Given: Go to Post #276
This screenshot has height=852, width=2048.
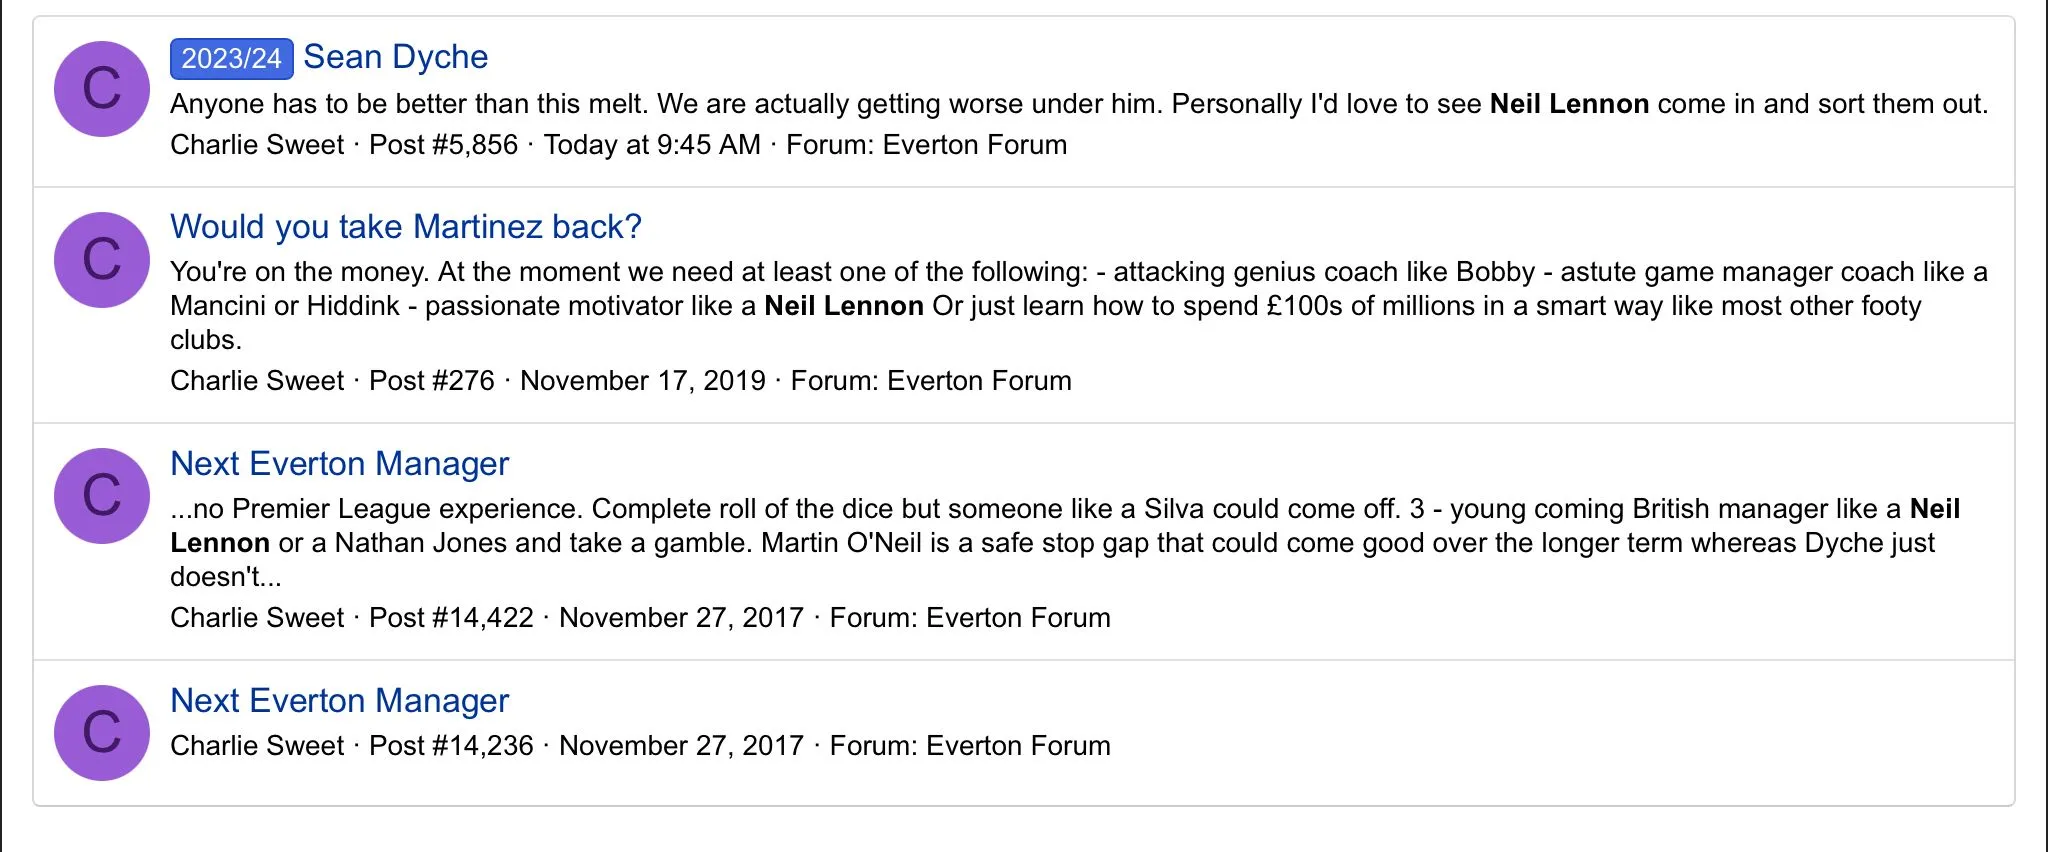Looking at the screenshot, I should point(431,381).
